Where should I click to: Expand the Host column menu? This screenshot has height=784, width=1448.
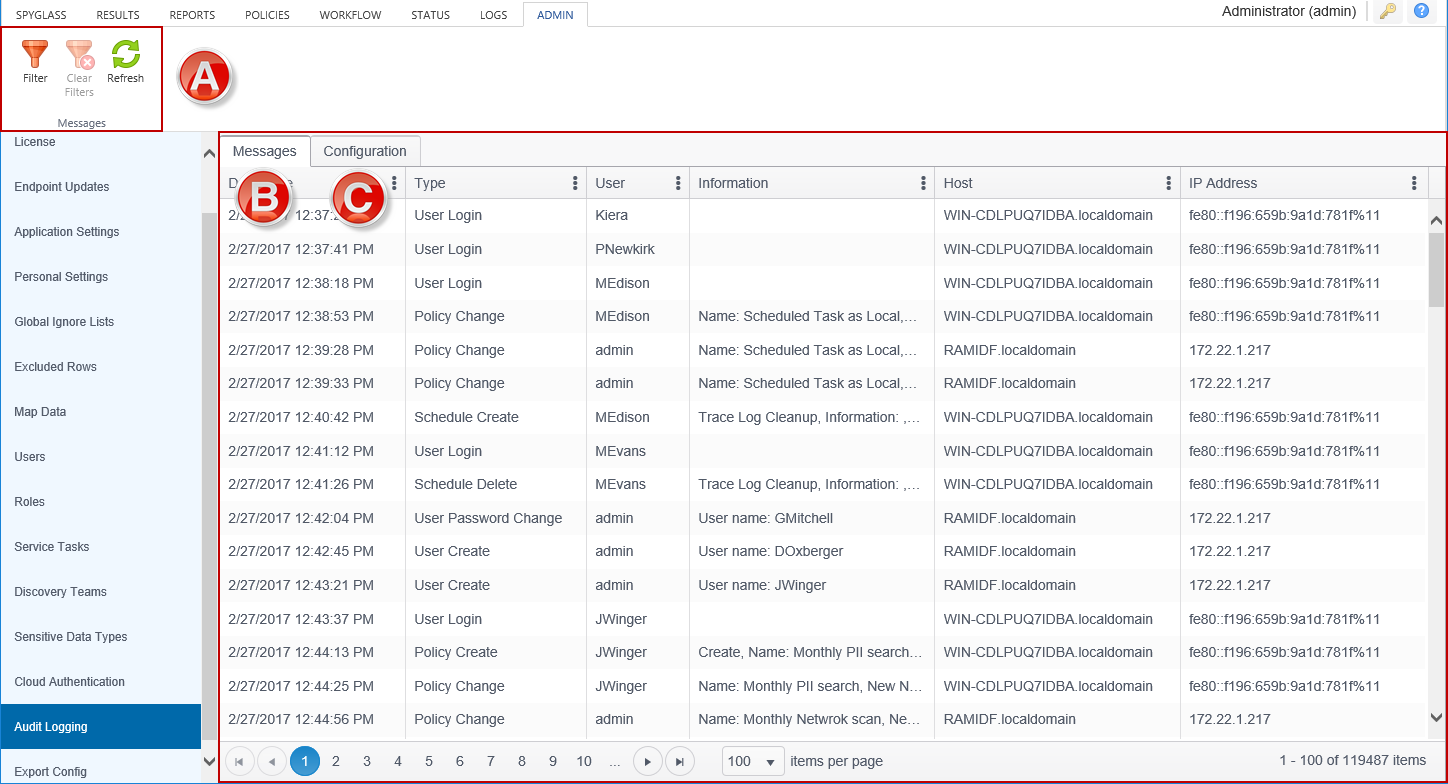(x=1168, y=183)
